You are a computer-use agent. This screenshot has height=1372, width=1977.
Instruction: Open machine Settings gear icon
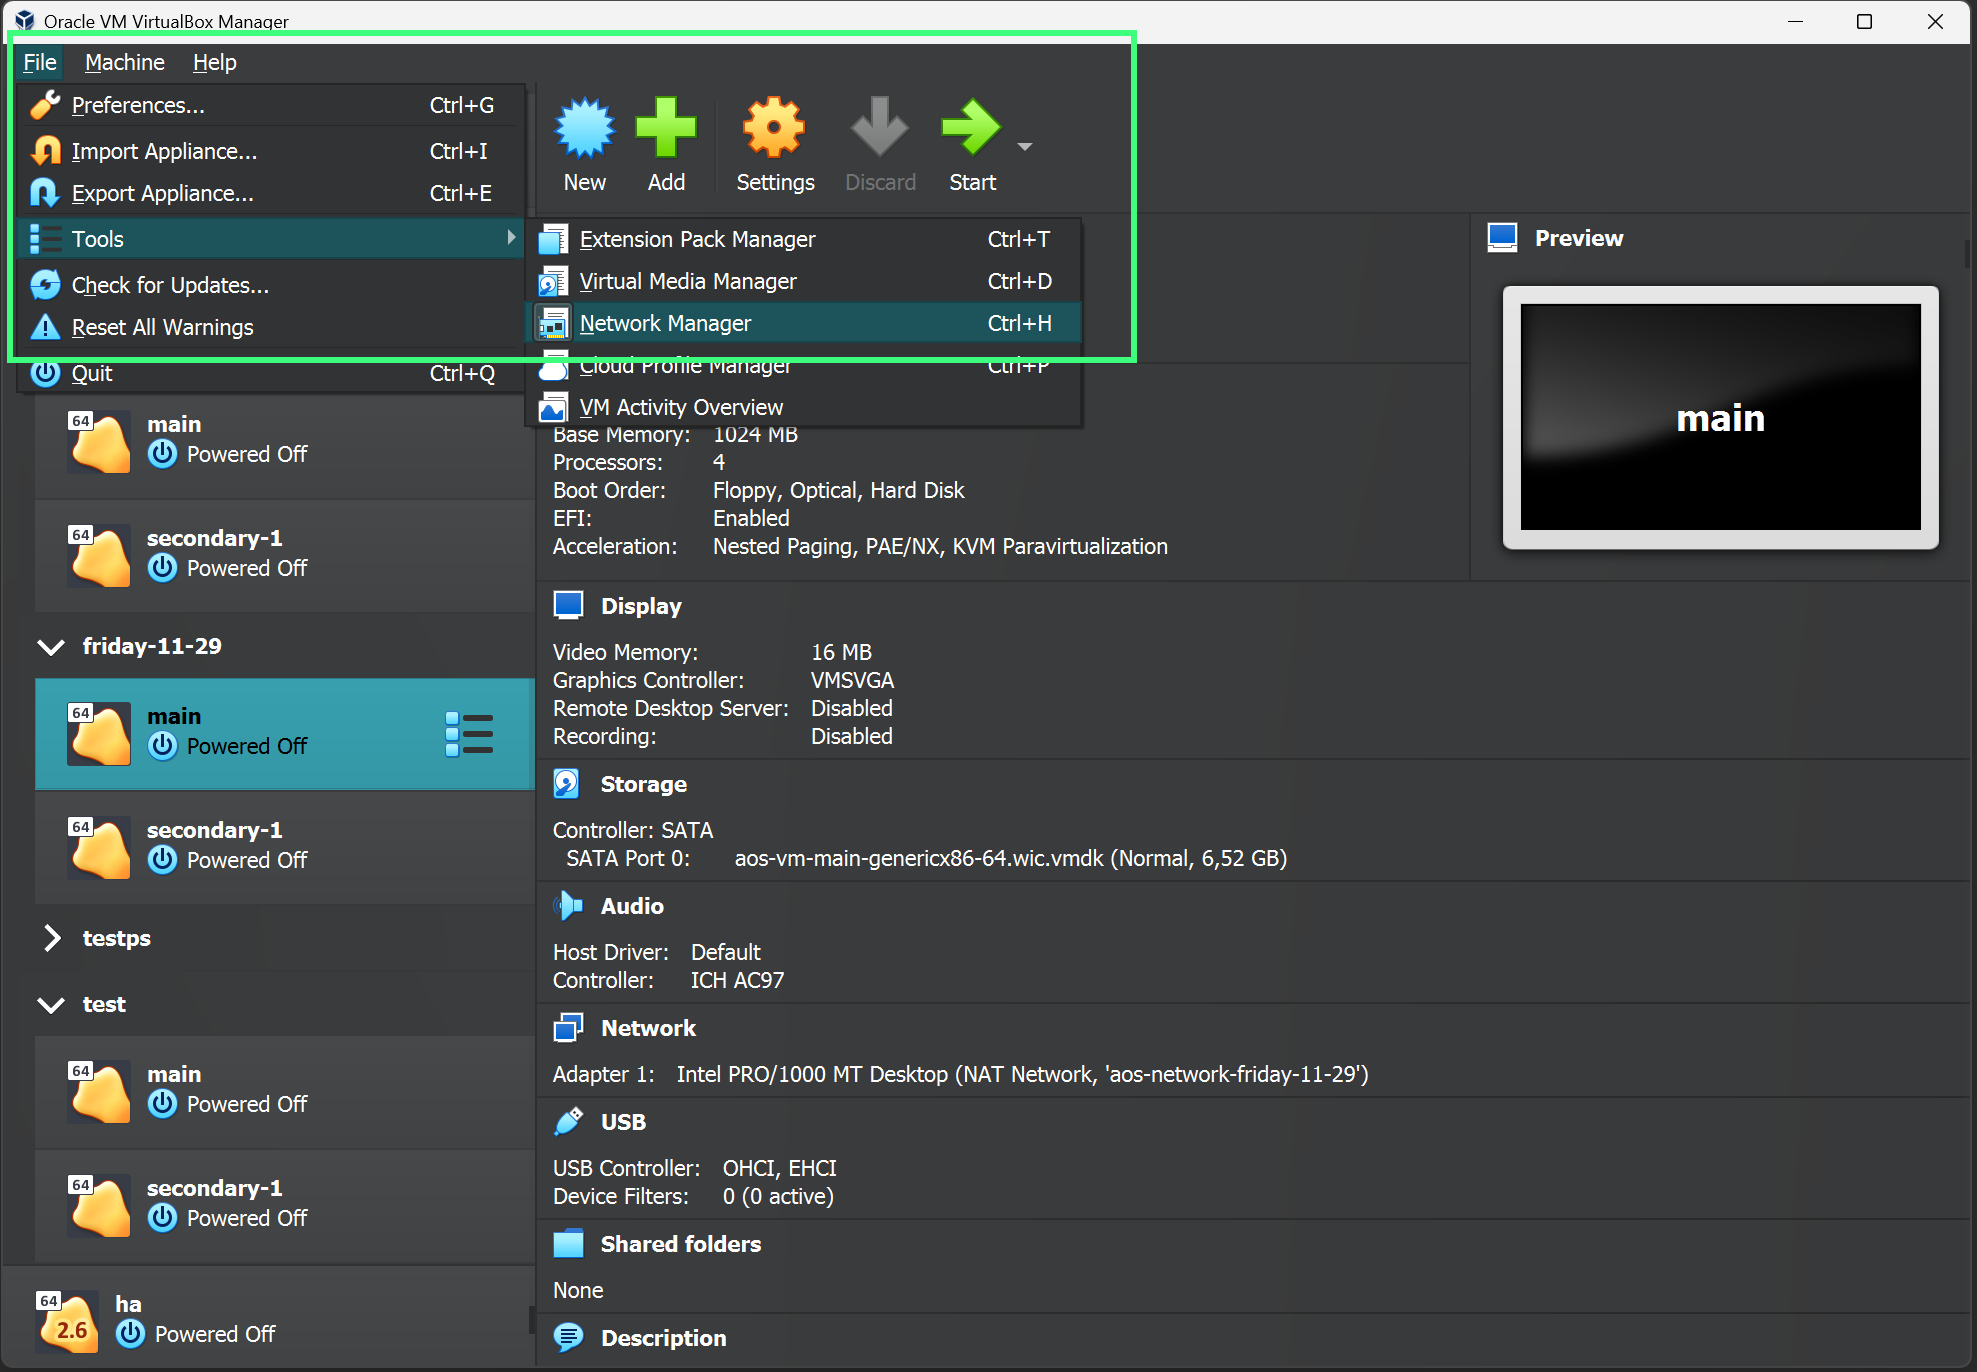click(774, 128)
